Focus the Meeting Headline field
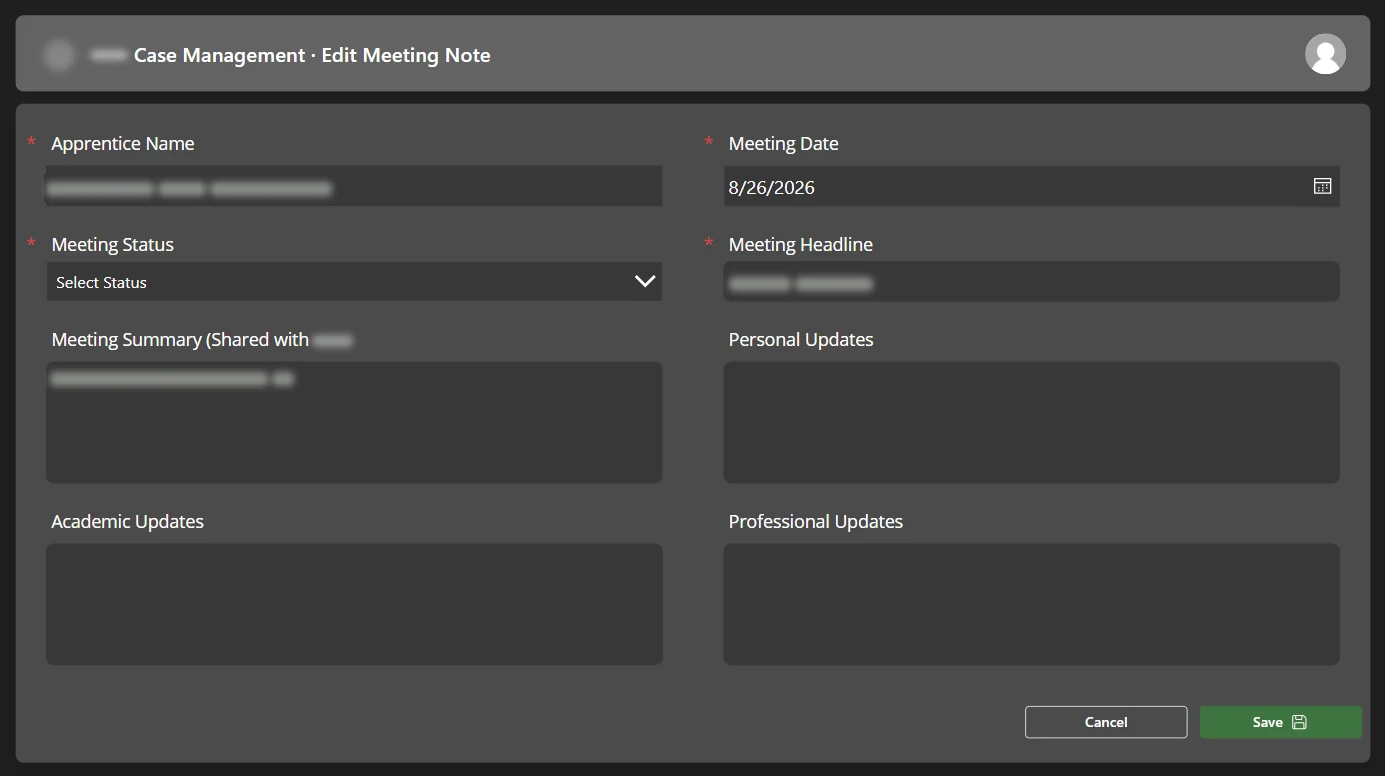 pos(1031,282)
